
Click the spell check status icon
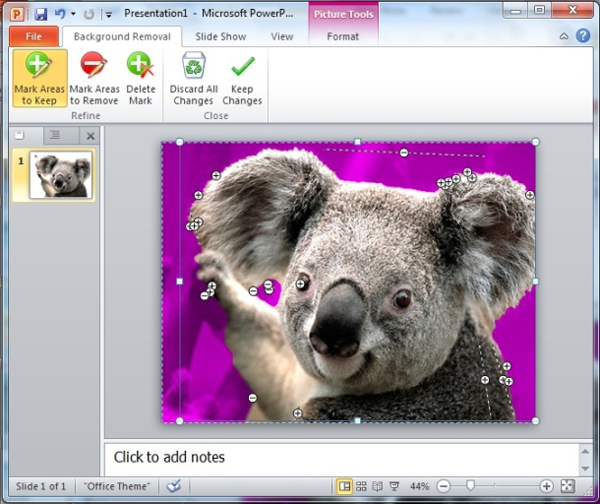point(173,486)
